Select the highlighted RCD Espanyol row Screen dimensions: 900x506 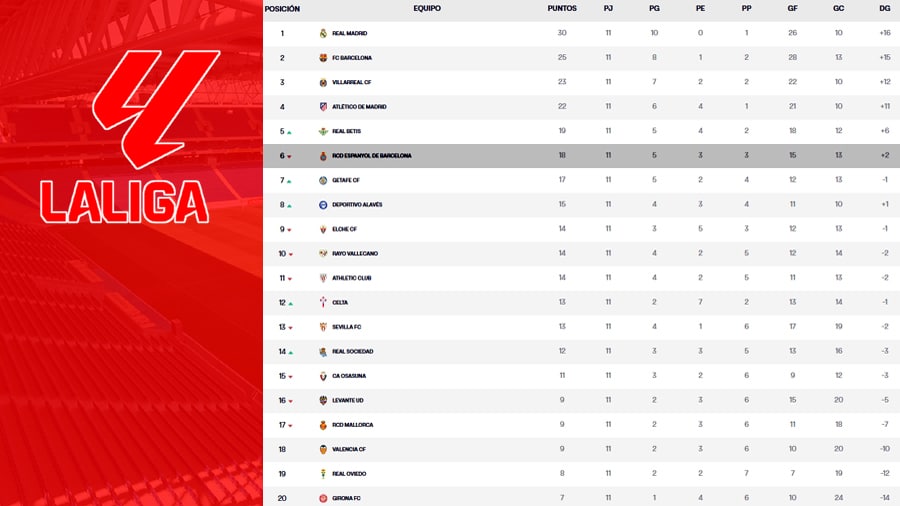(580, 156)
